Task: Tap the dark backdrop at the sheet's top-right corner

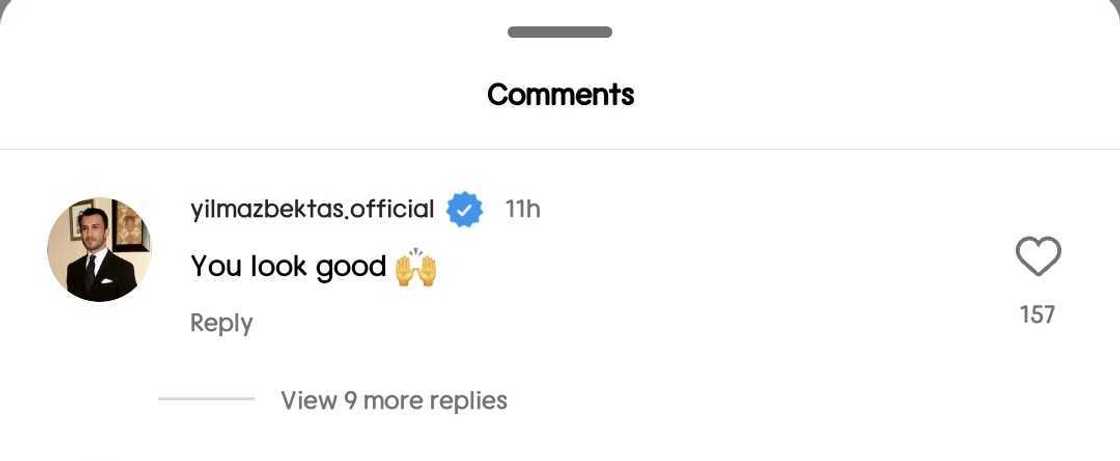Action: (1116, 3)
